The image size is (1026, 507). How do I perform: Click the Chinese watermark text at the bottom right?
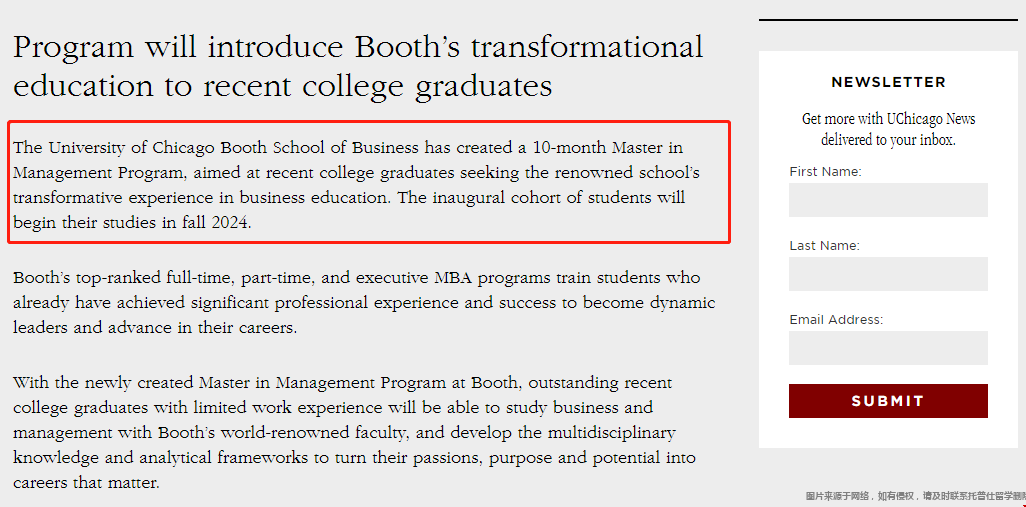pyautogui.click(x=915, y=497)
